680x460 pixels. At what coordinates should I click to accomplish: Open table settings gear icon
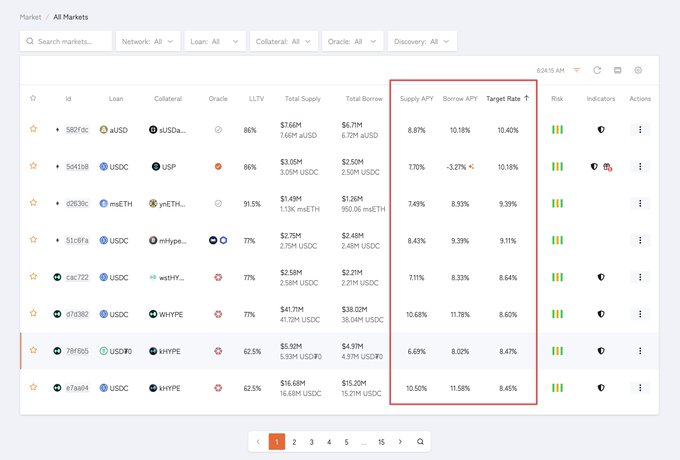click(638, 70)
